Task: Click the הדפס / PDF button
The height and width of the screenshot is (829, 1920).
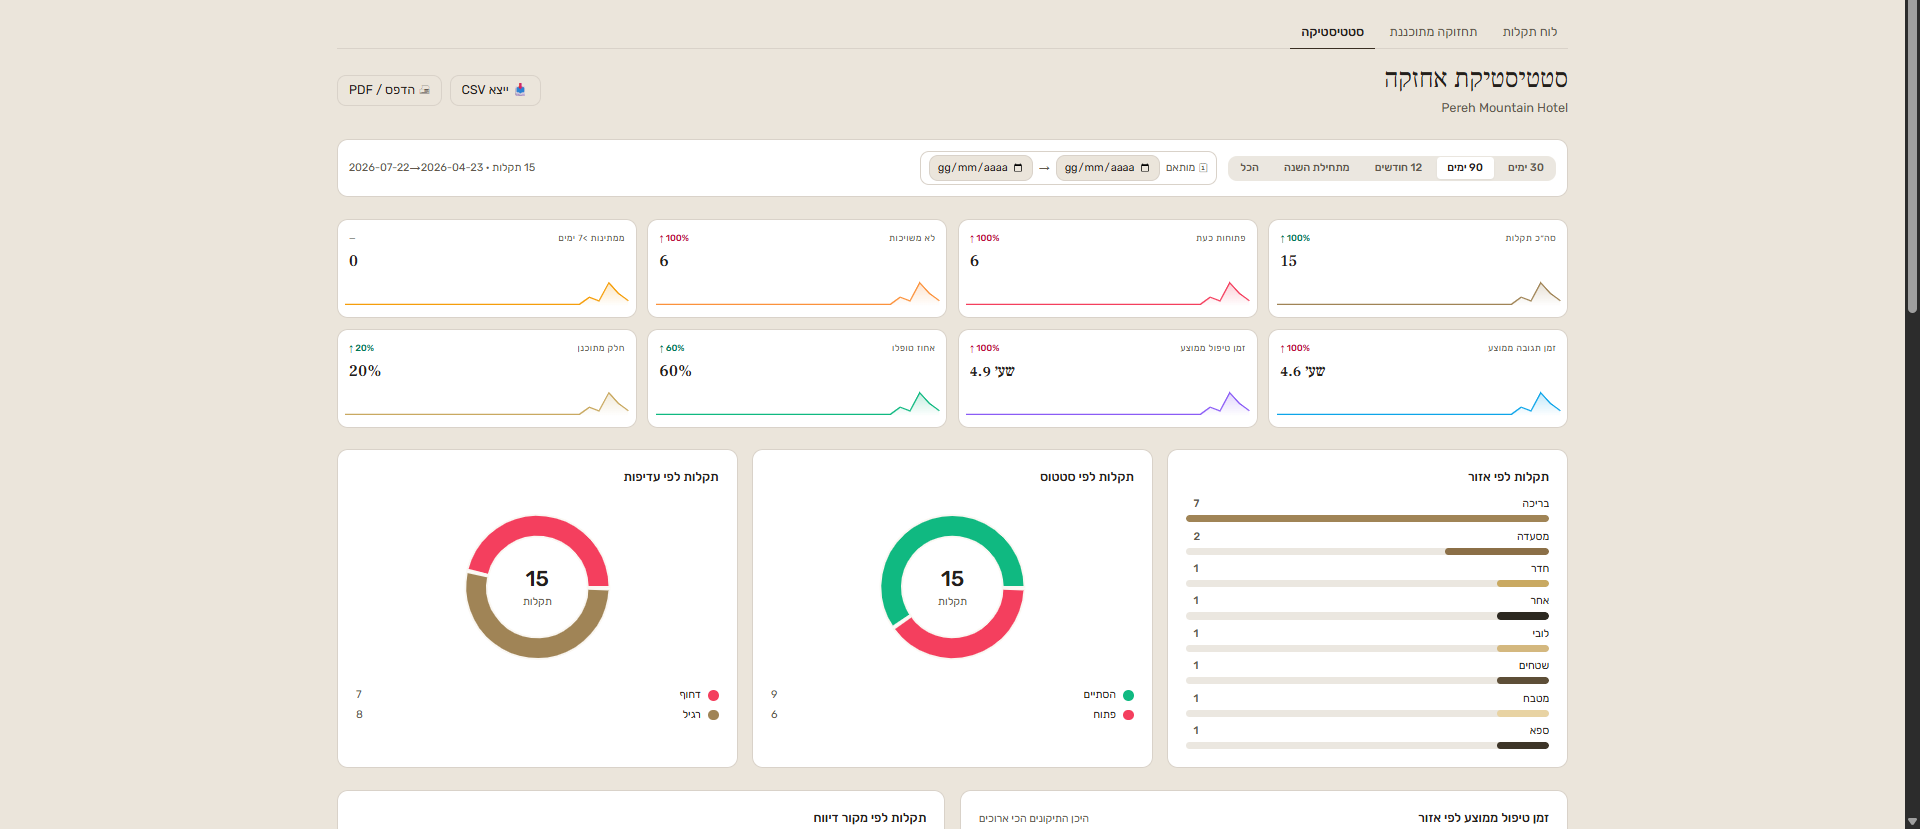Action: (389, 90)
